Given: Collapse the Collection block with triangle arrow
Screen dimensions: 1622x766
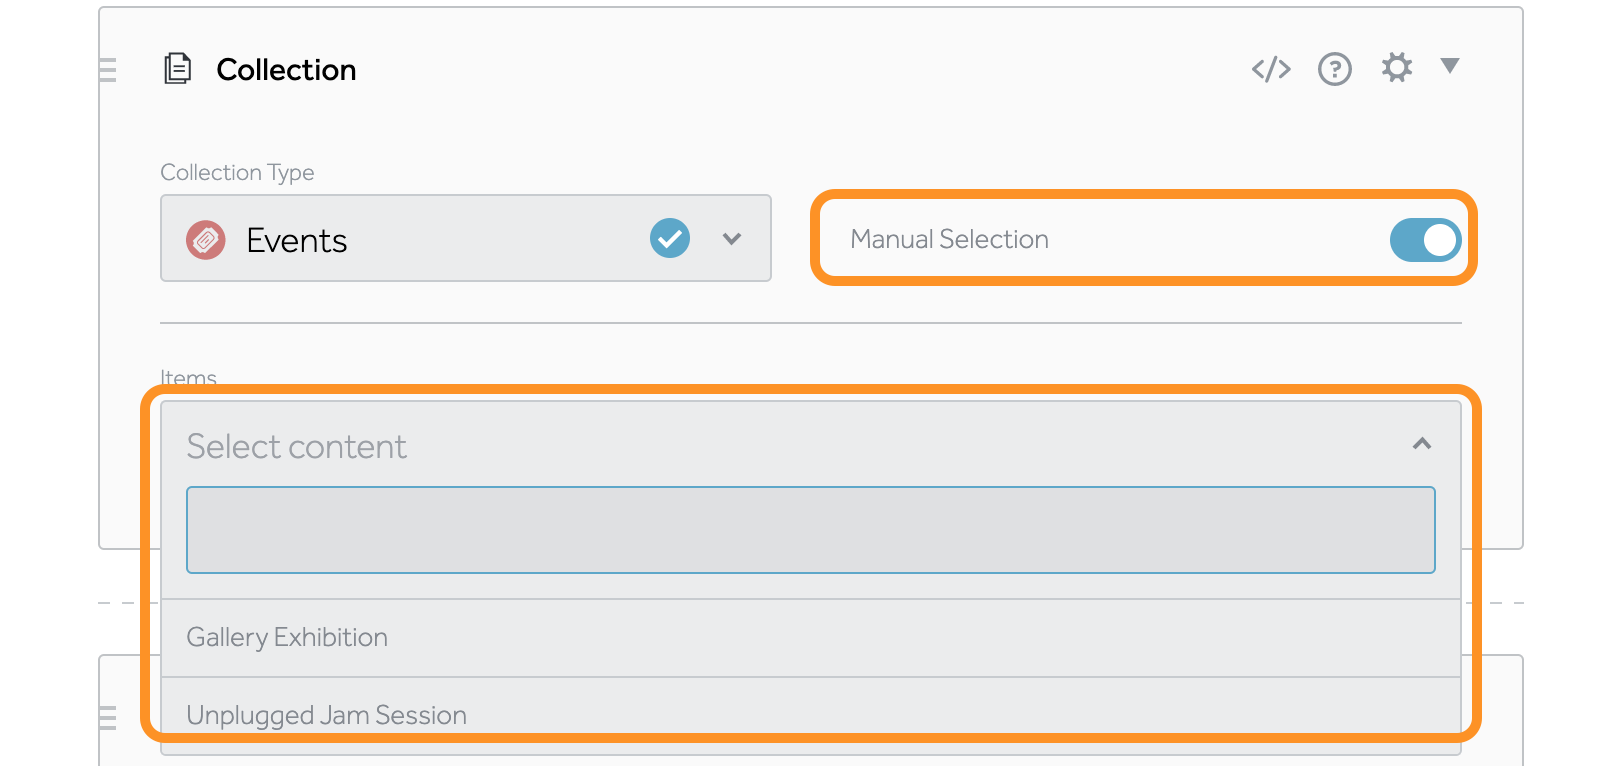Looking at the screenshot, I should 1450,66.
